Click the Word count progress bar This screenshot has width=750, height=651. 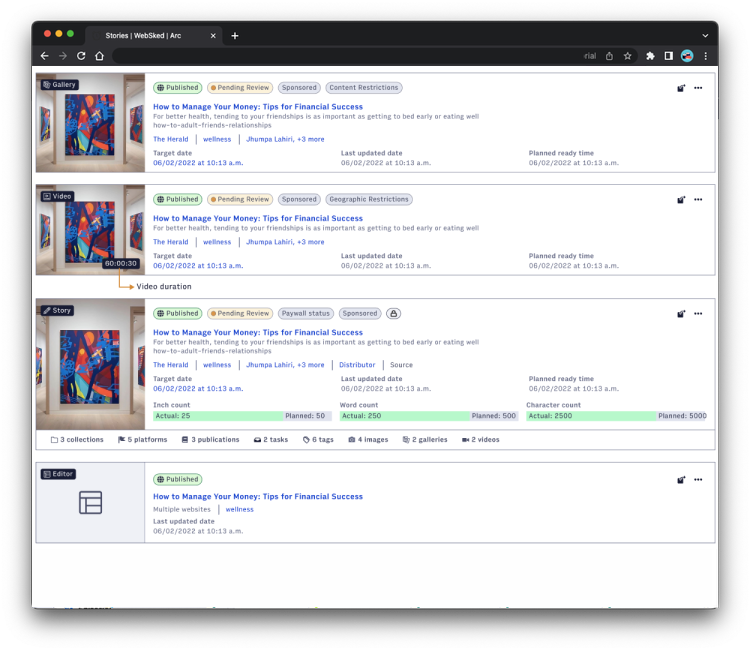click(x=429, y=416)
